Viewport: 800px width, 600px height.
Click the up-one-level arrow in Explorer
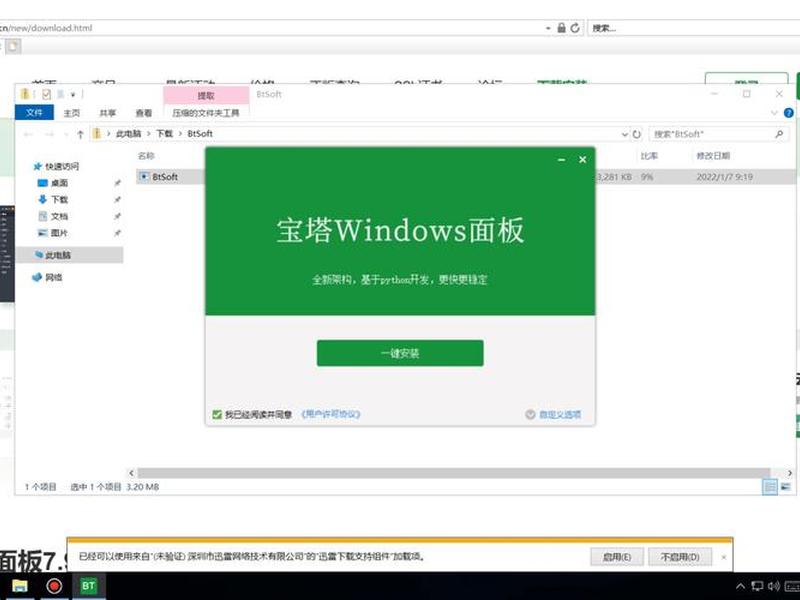80,134
